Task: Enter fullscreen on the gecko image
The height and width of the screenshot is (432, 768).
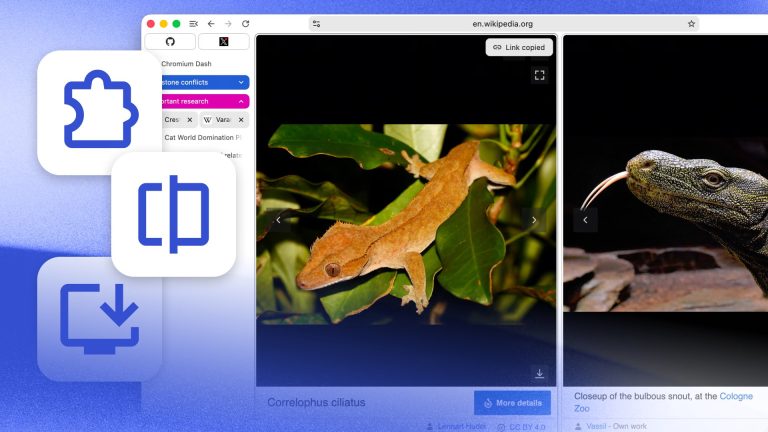Action: click(x=539, y=75)
